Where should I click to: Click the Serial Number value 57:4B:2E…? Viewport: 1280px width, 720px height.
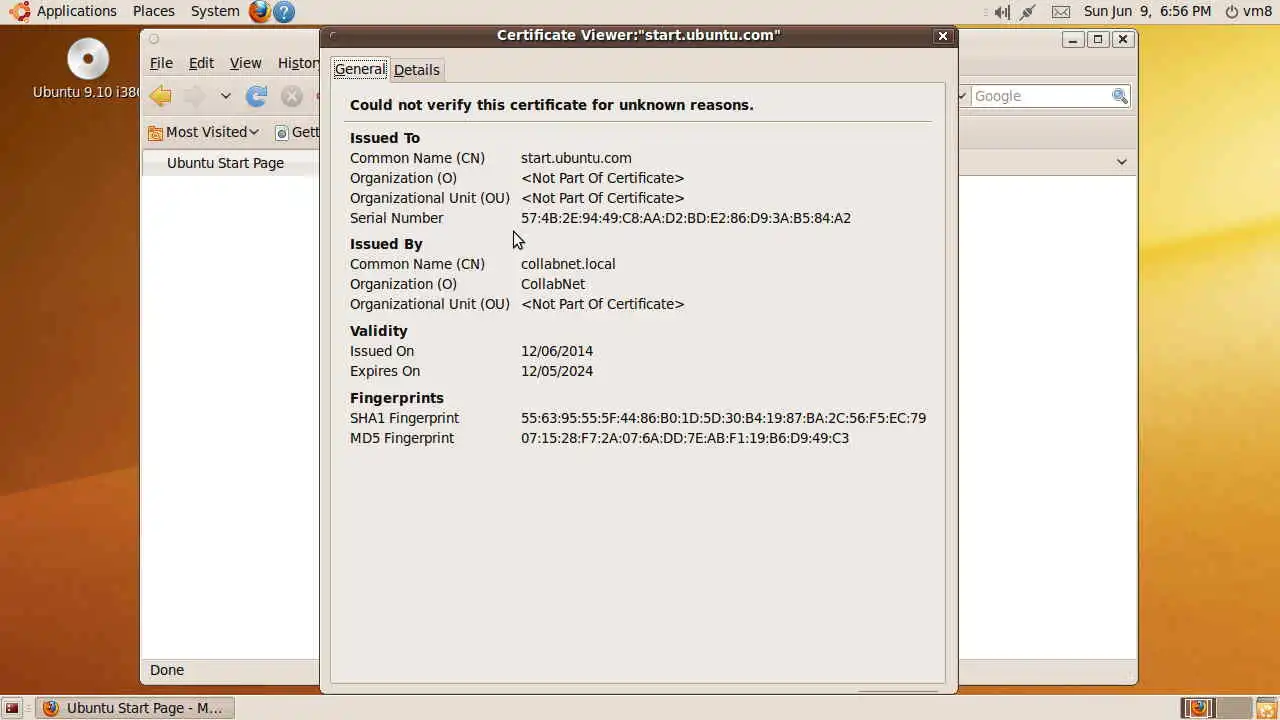[x=686, y=218]
